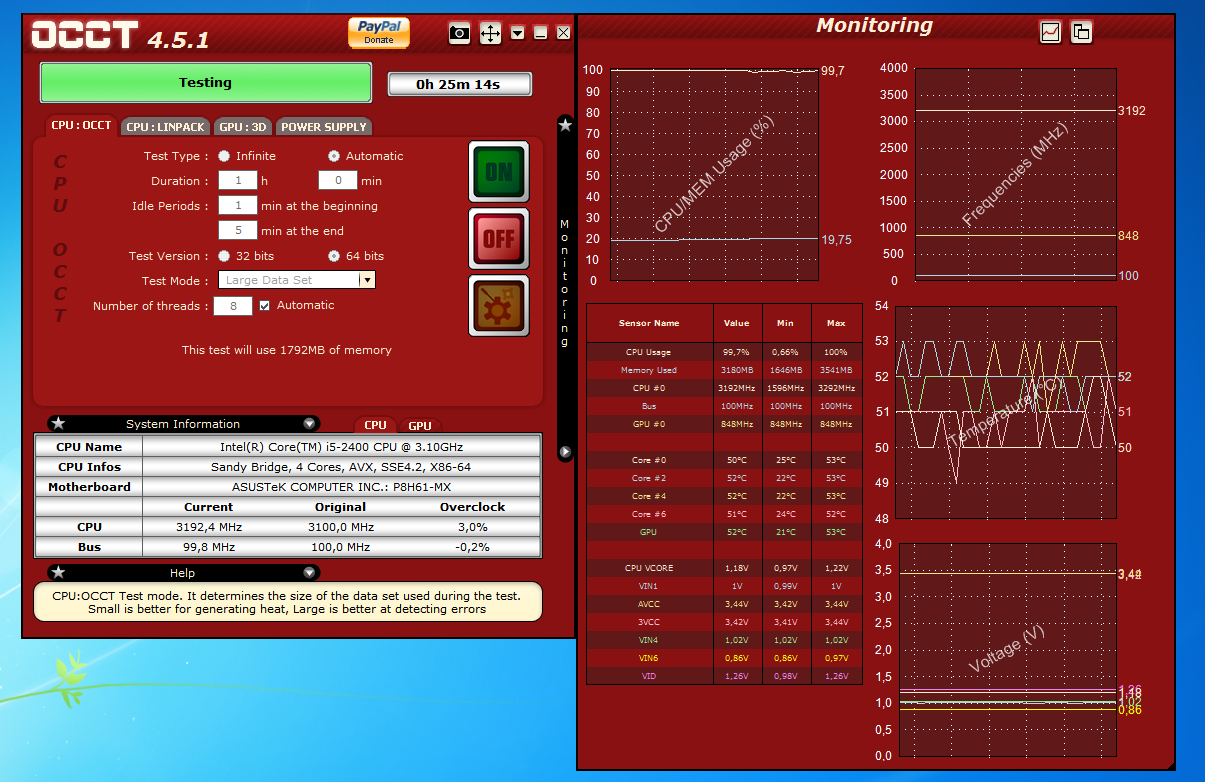
Task: Click the Core #6 temperature row
Action: coord(724,514)
